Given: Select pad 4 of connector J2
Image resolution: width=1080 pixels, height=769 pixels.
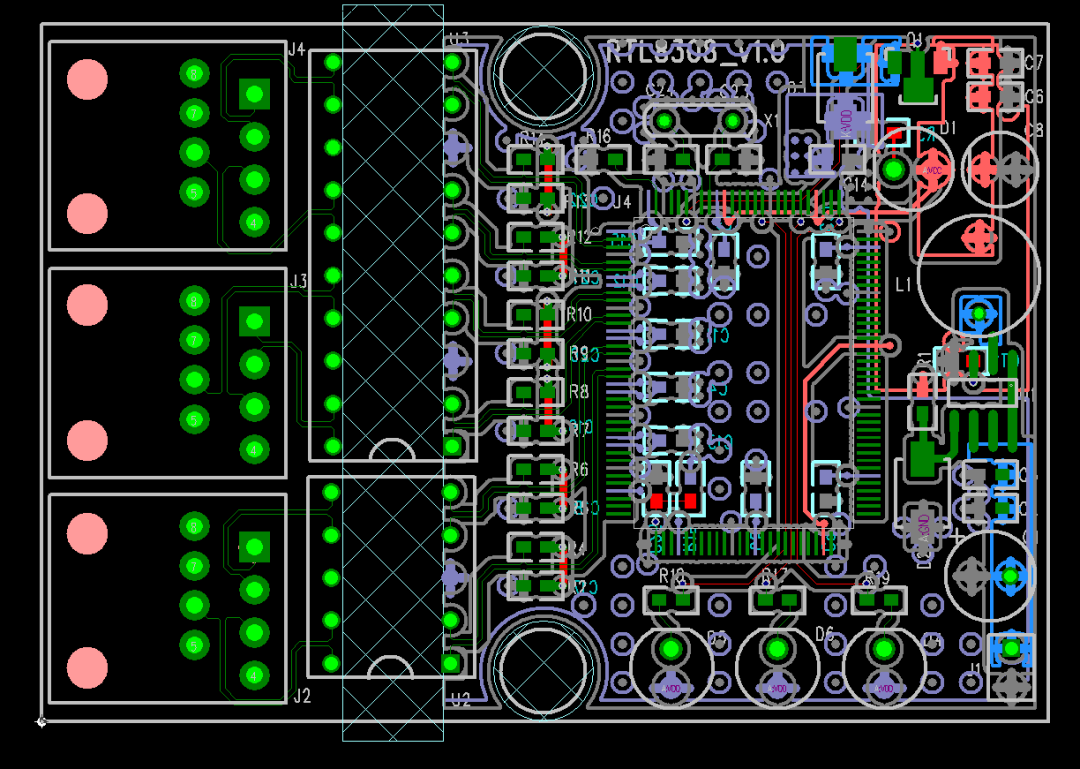Looking at the screenshot, I should 254,675.
